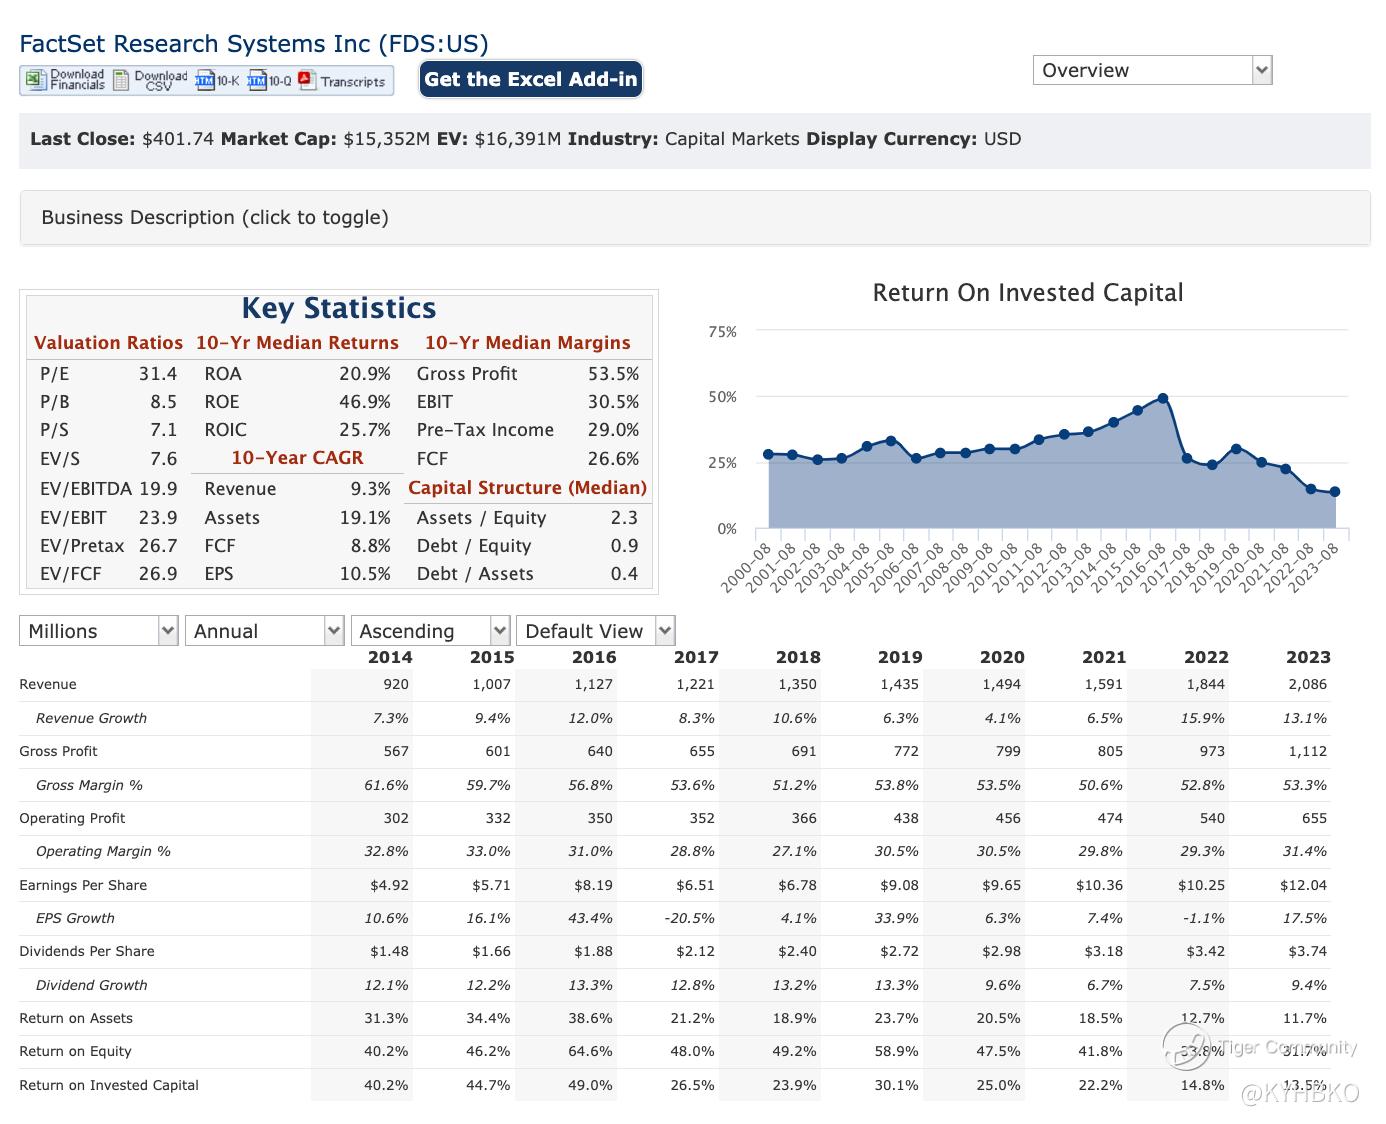Click the 2016-08 peak point on ROIC chart

(1162, 398)
